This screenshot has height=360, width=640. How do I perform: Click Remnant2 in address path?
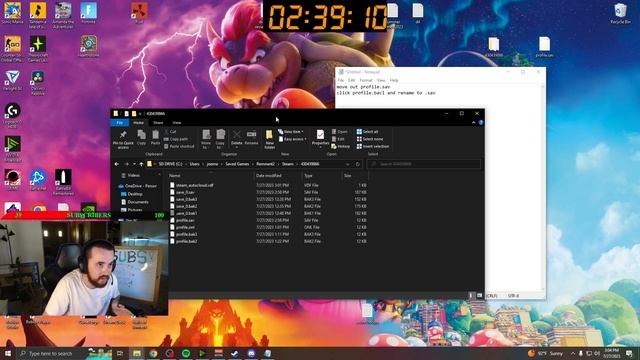(x=265, y=164)
